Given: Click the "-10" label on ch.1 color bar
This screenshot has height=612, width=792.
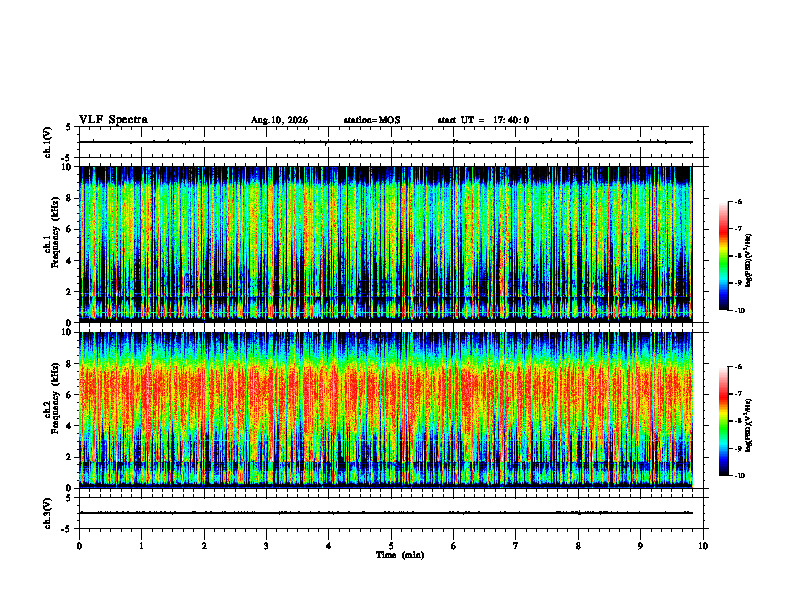Looking at the screenshot, I should pyautogui.click(x=740, y=311).
